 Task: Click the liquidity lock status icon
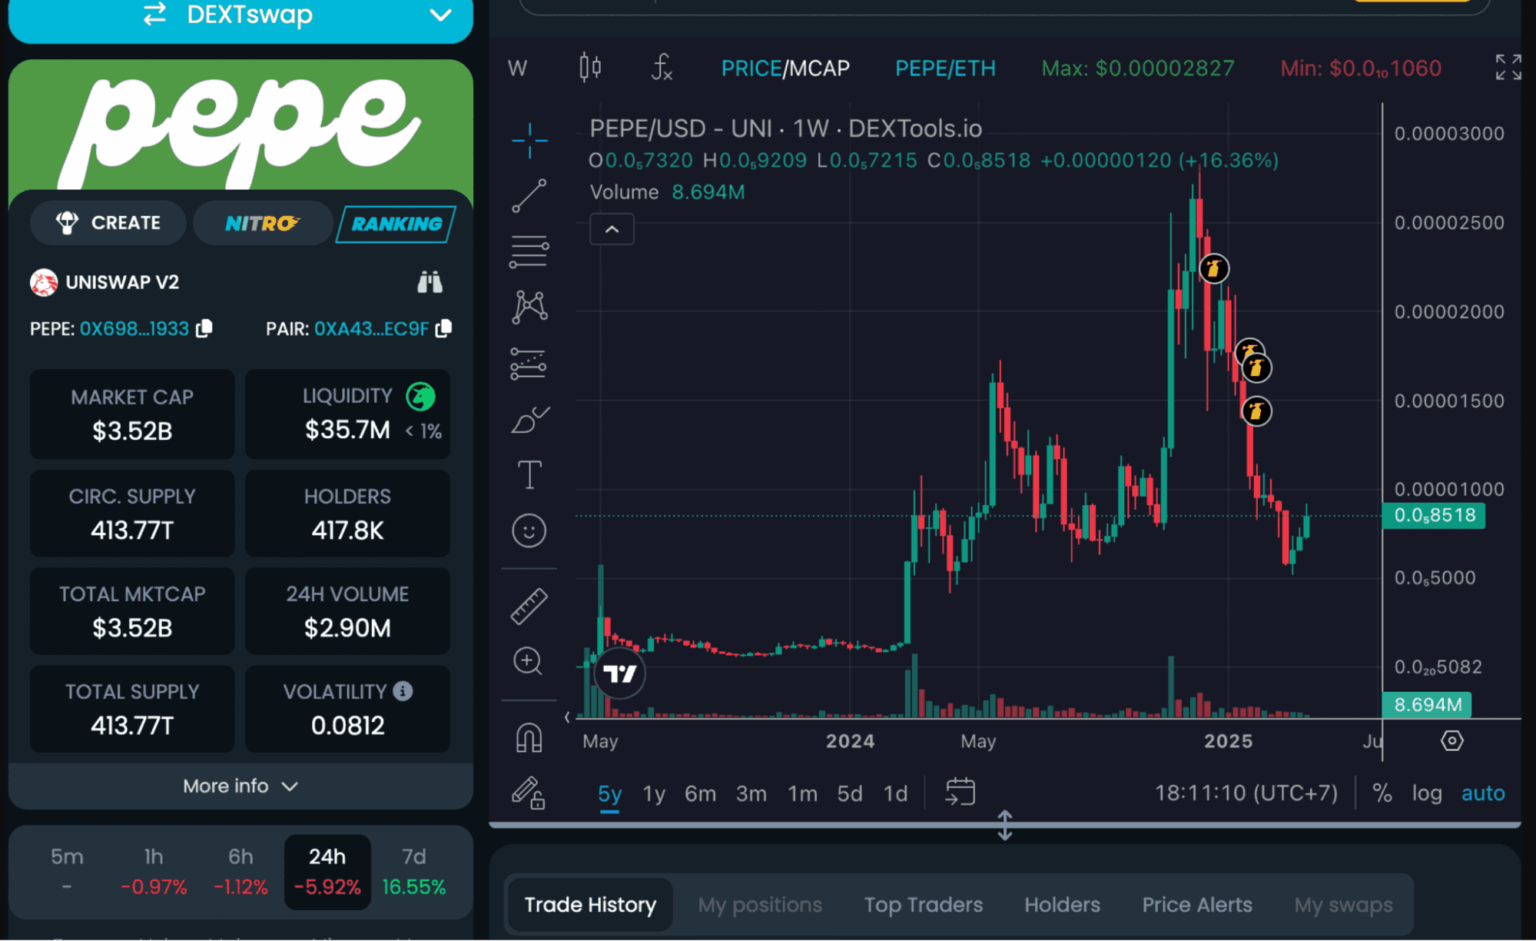(x=421, y=397)
